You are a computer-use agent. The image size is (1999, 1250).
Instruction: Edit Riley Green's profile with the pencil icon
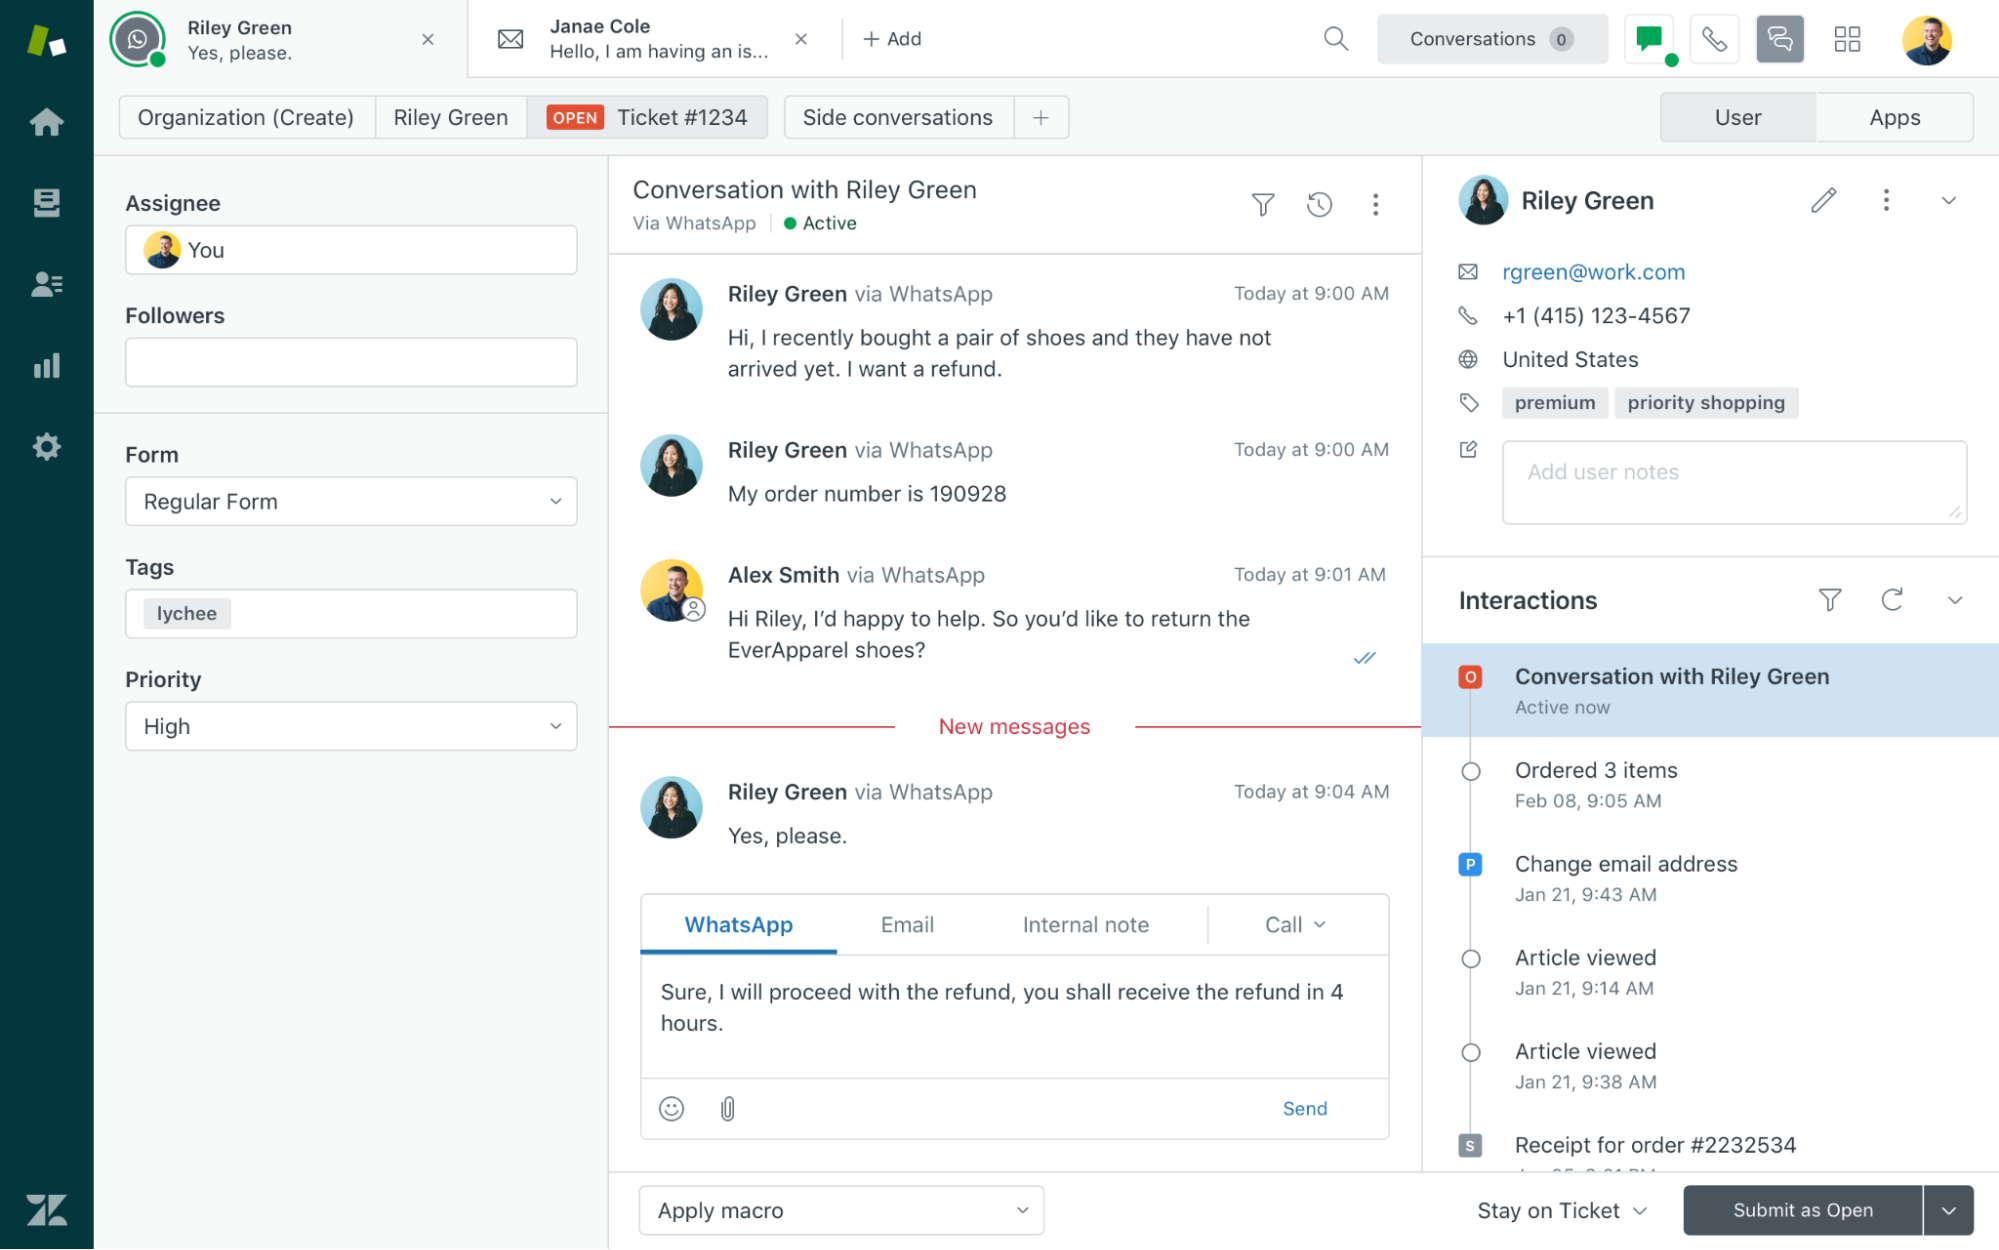pos(1822,200)
